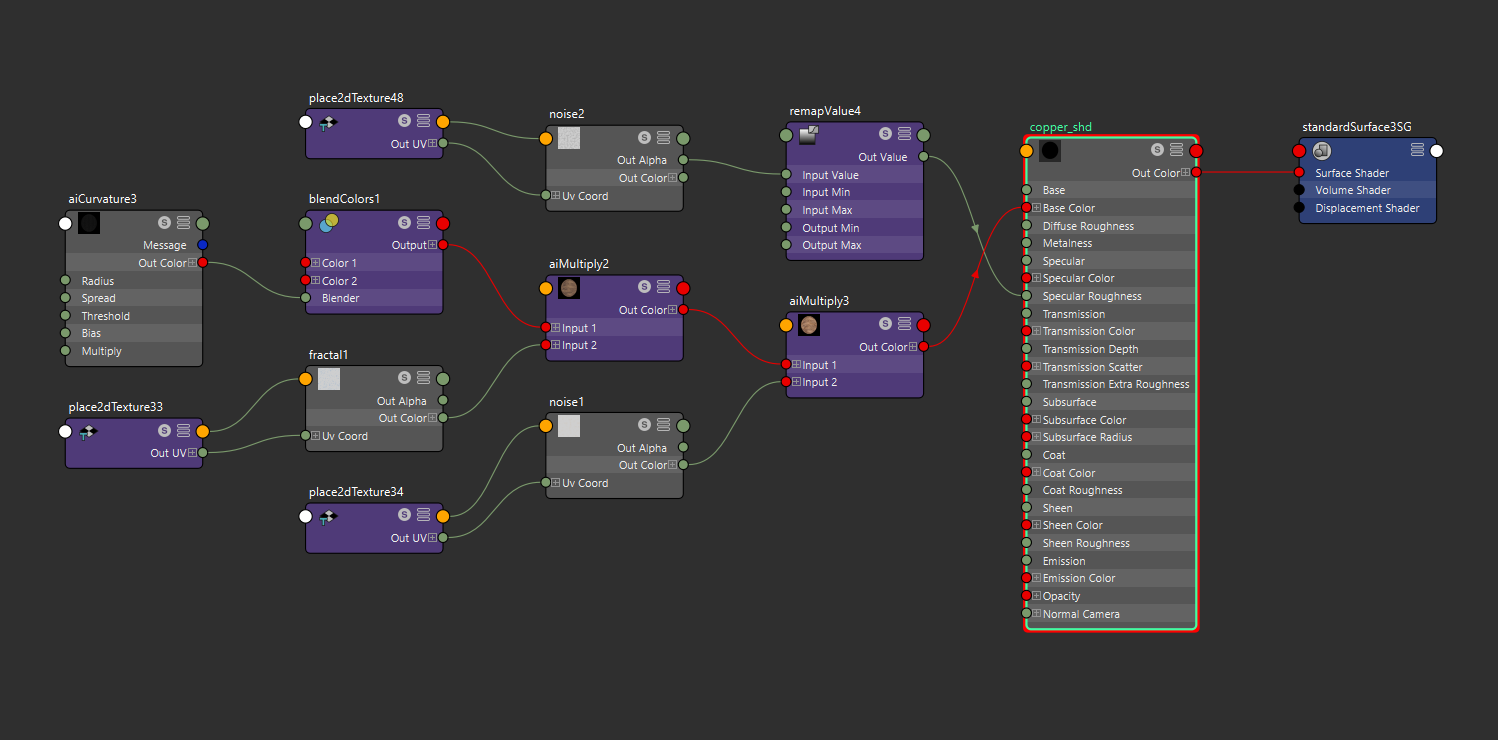Click the blendColors1 node type icon

329,223
